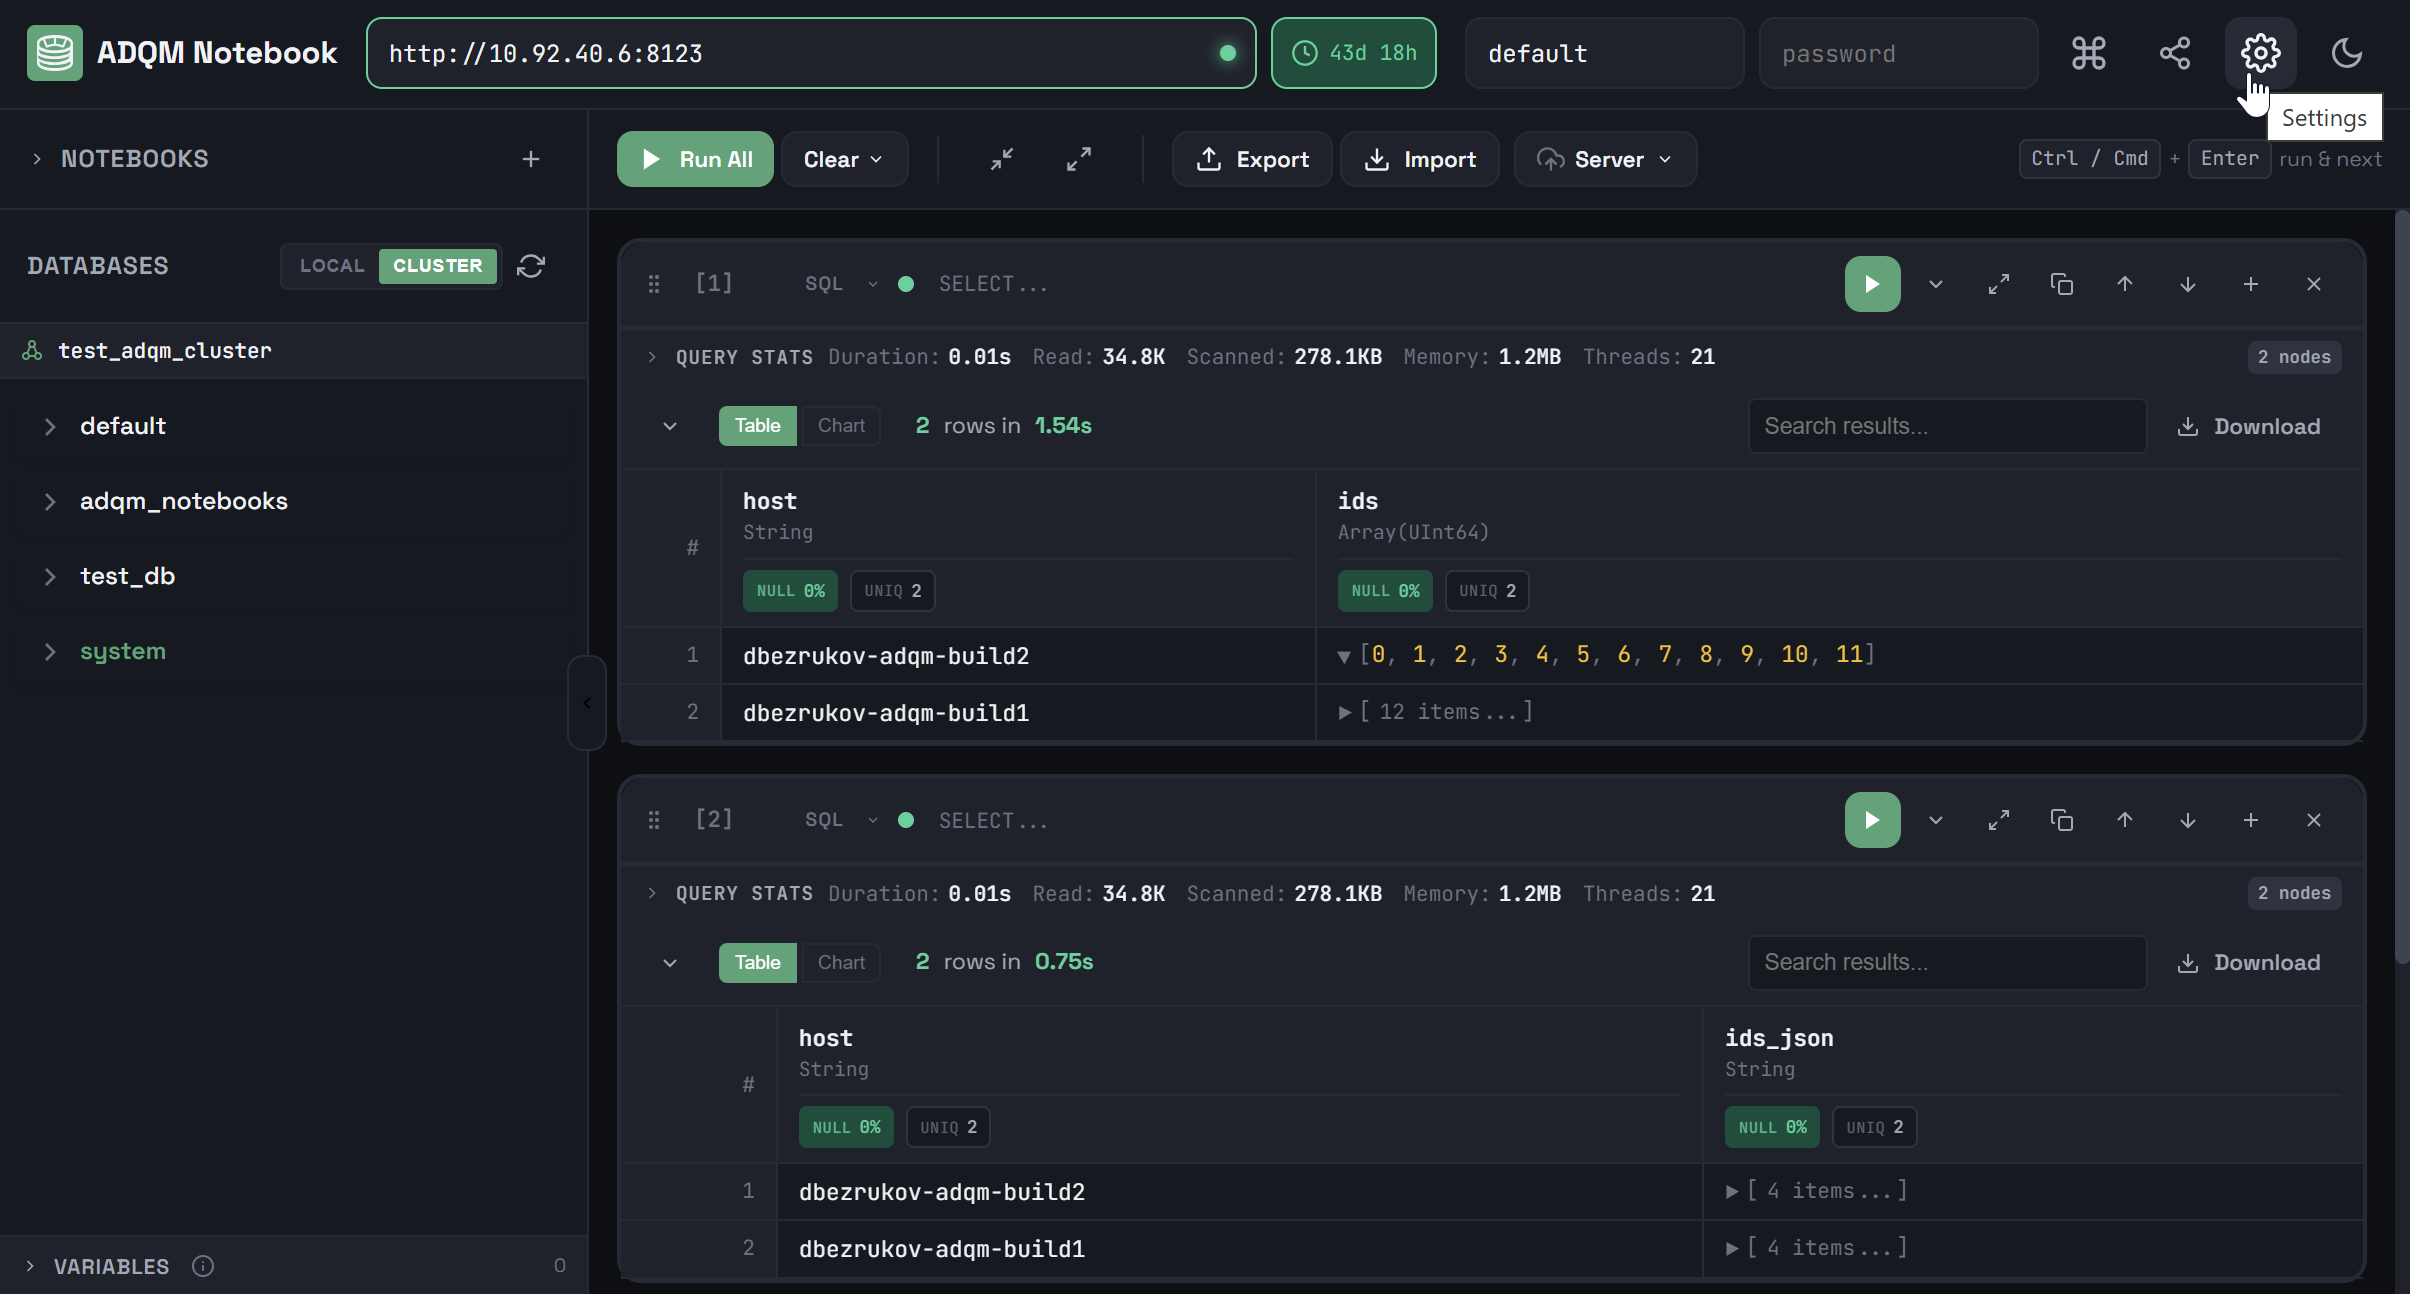Open the Clear dropdown
The image size is (2410, 1294).
(x=843, y=159)
